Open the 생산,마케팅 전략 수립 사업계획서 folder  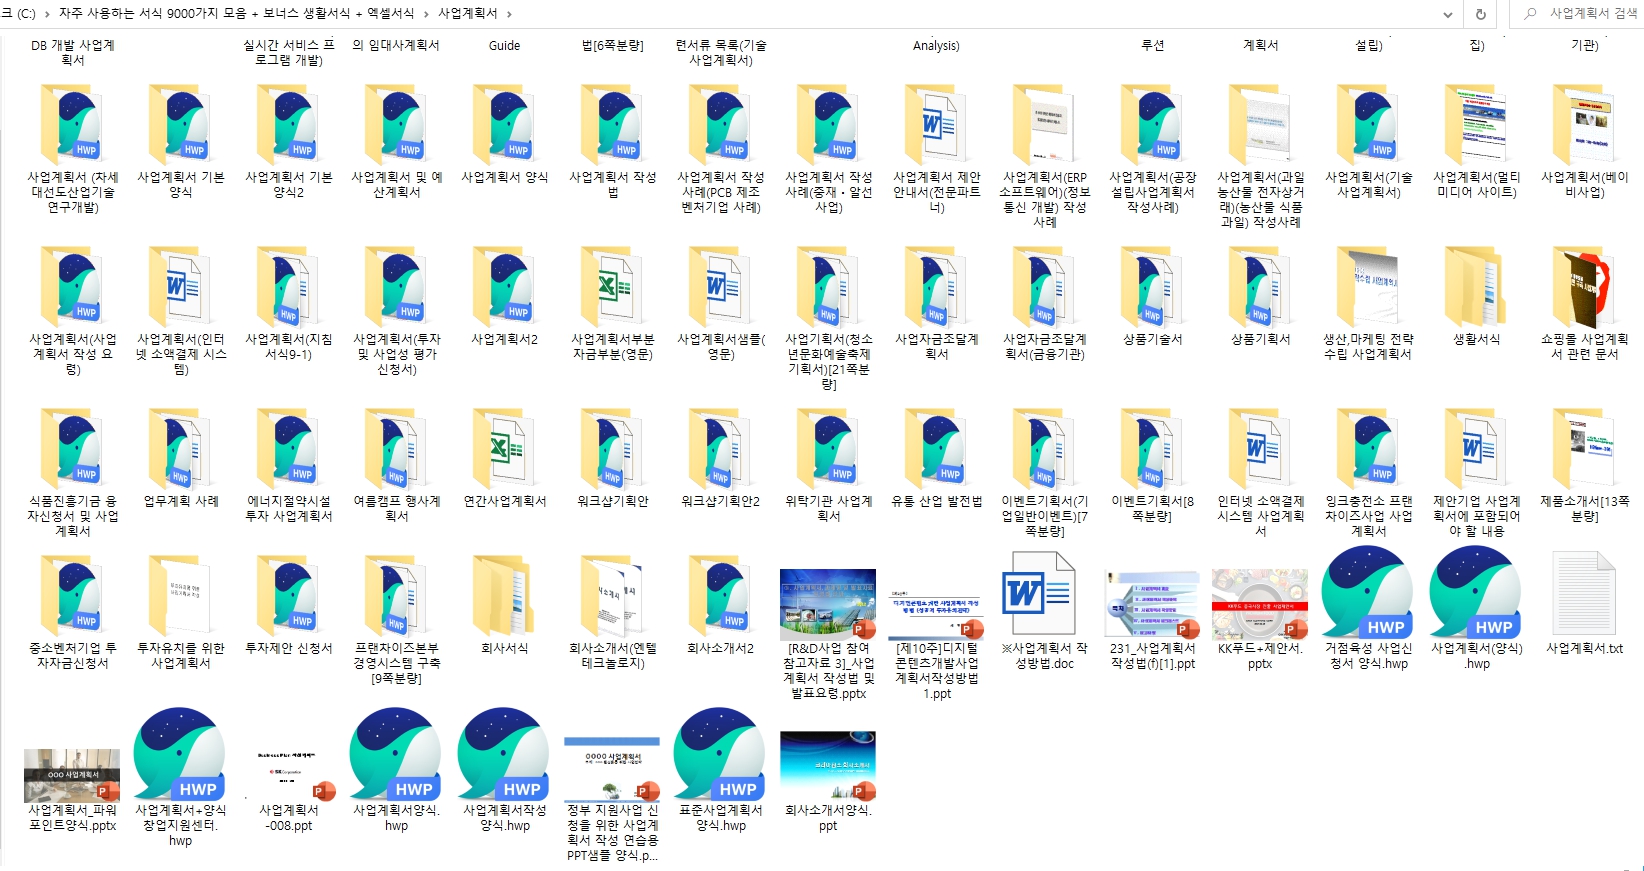coord(1368,287)
